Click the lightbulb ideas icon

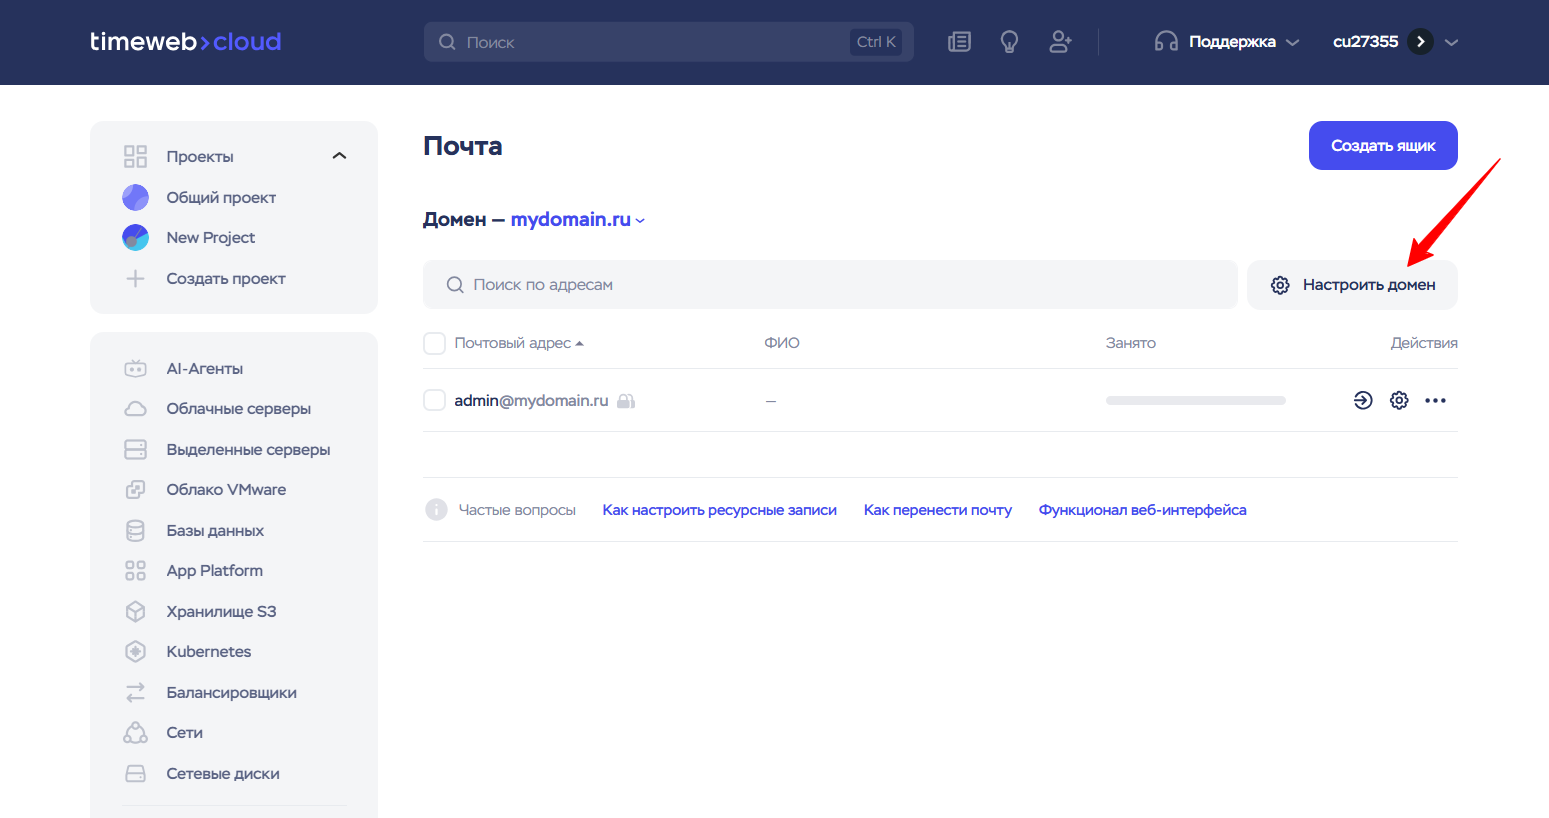[x=1009, y=42]
